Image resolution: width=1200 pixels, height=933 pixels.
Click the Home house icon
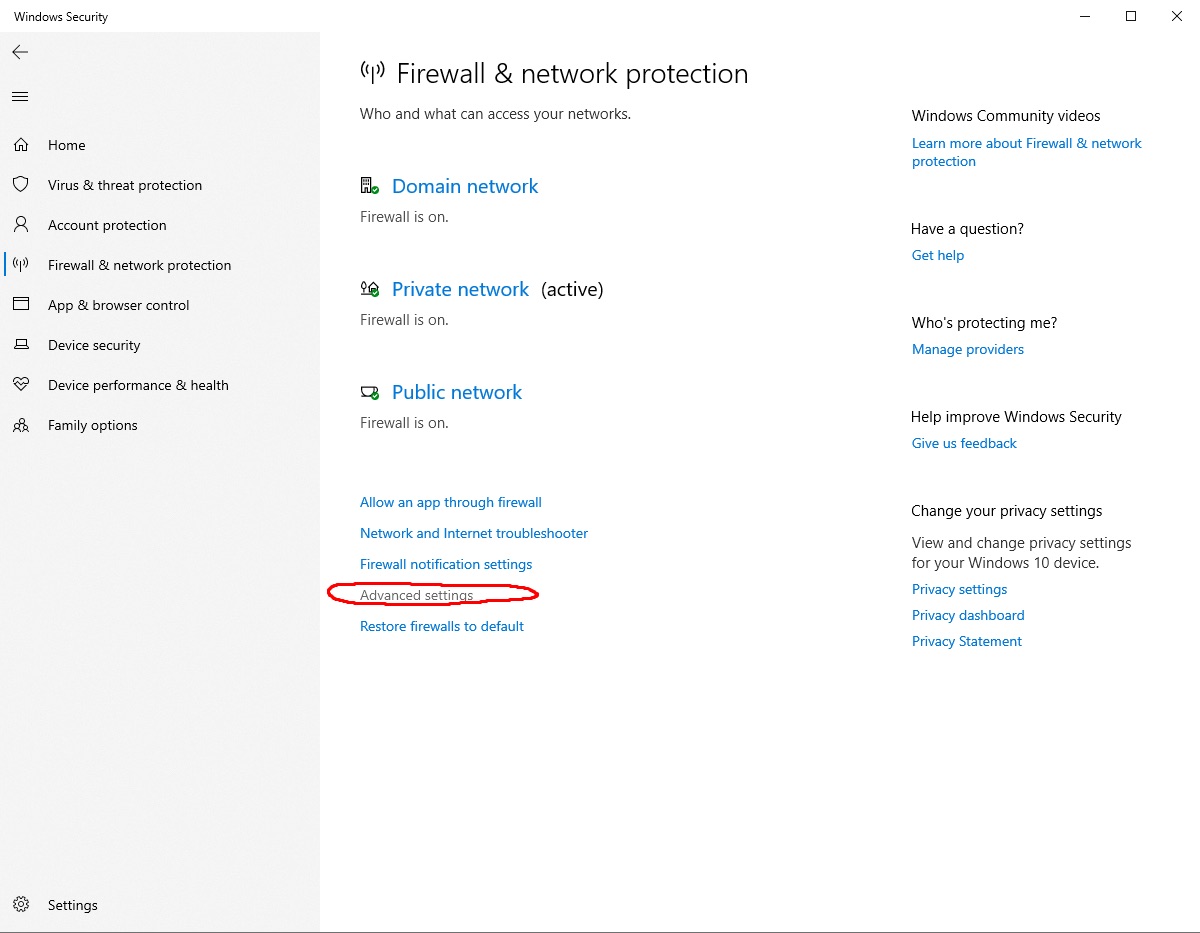tap(21, 145)
